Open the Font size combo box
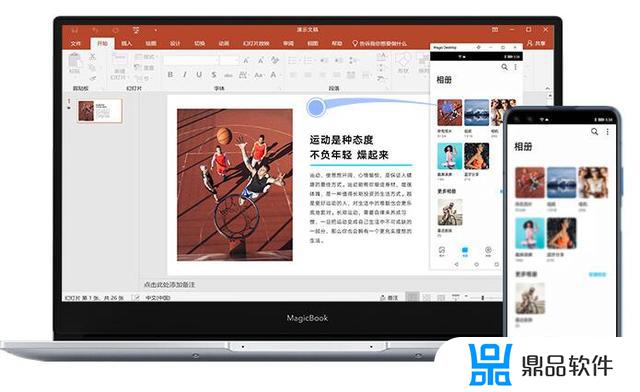The image size is (640, 392). pyautogui.click(x=229, y=60)
